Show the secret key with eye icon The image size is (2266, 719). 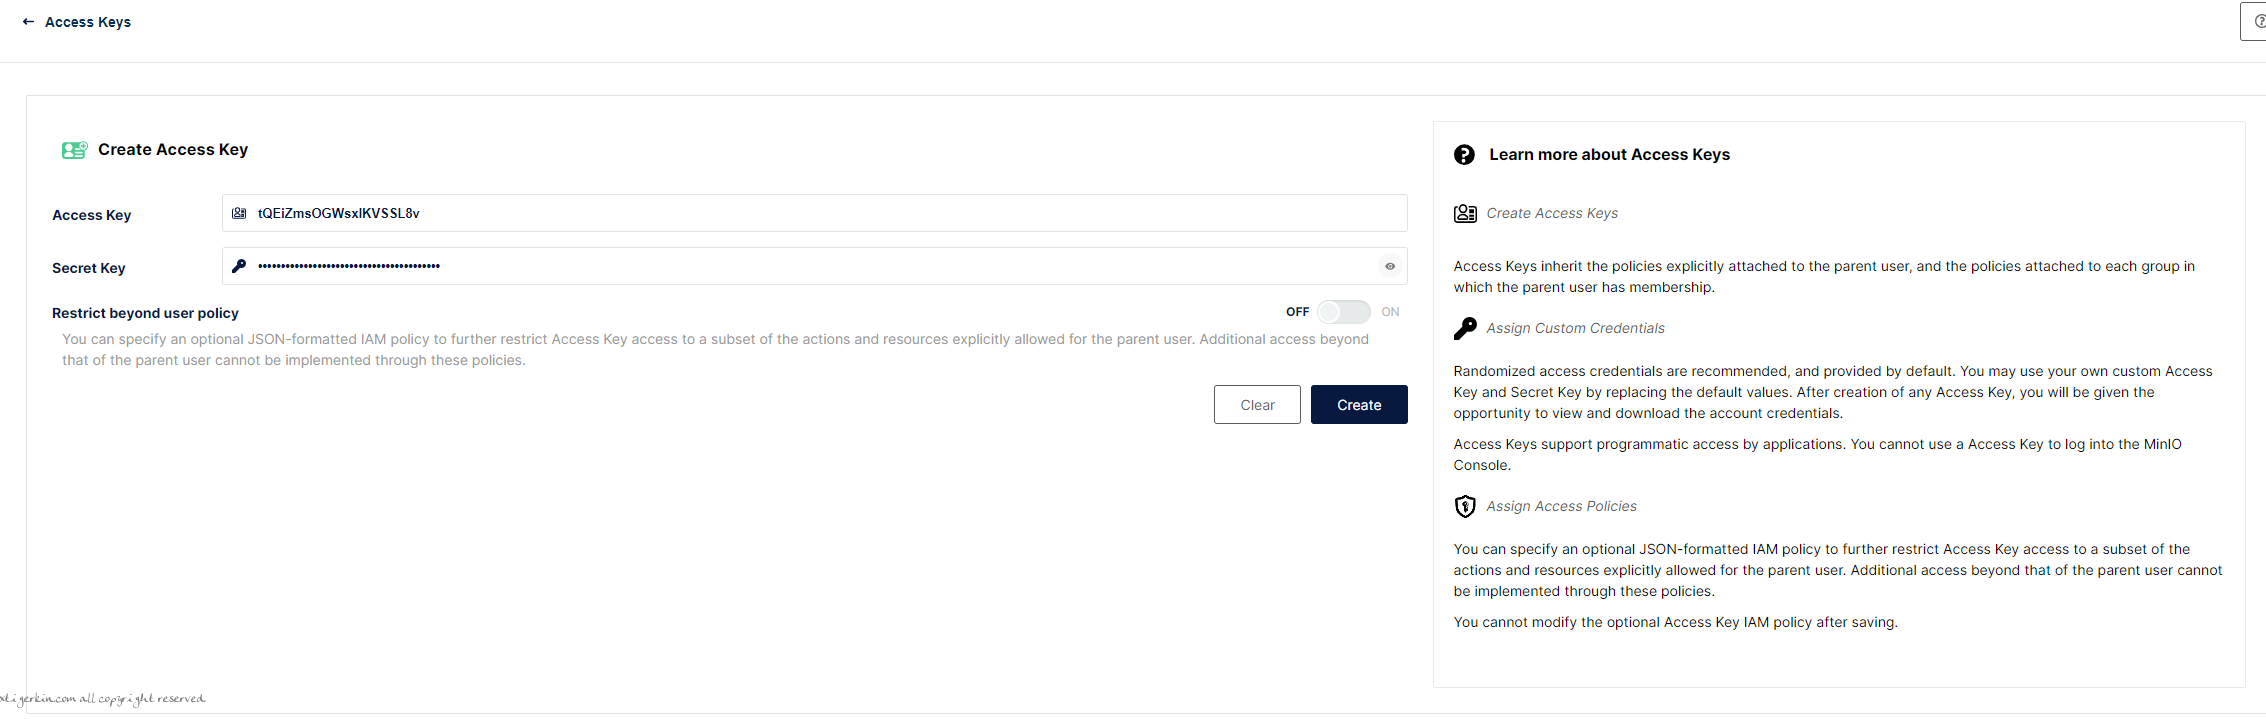1390,266
